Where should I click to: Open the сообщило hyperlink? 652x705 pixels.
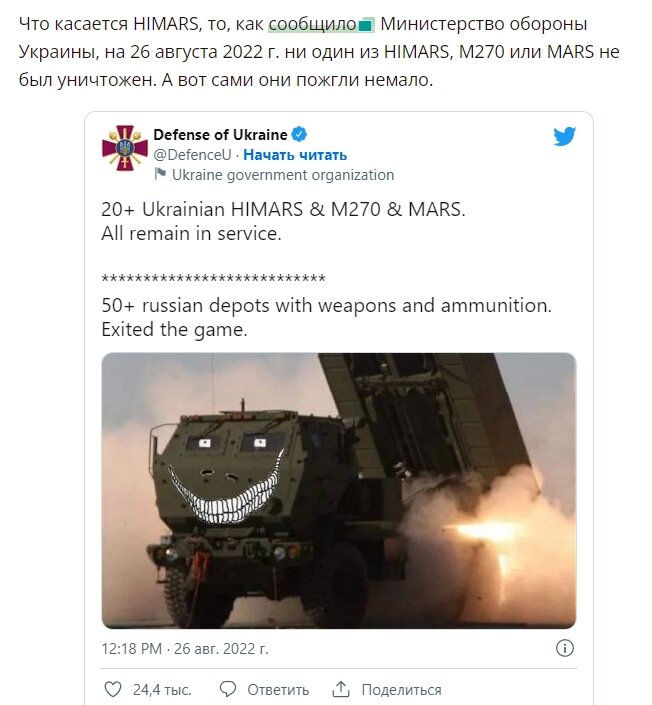(312, 24)
